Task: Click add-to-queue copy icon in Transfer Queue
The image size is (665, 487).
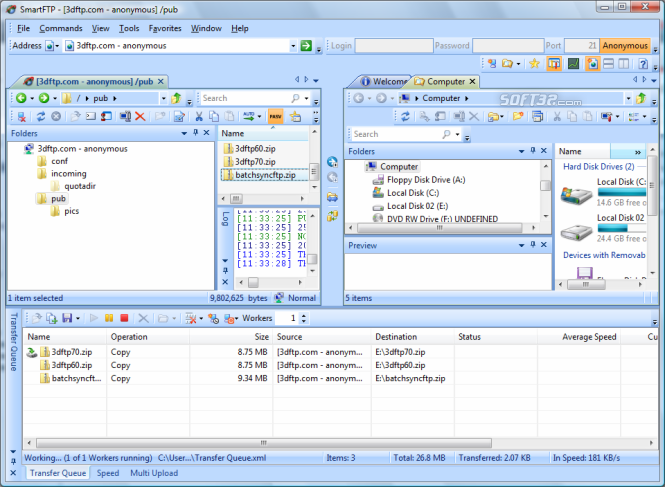Action: click(52, 318)
